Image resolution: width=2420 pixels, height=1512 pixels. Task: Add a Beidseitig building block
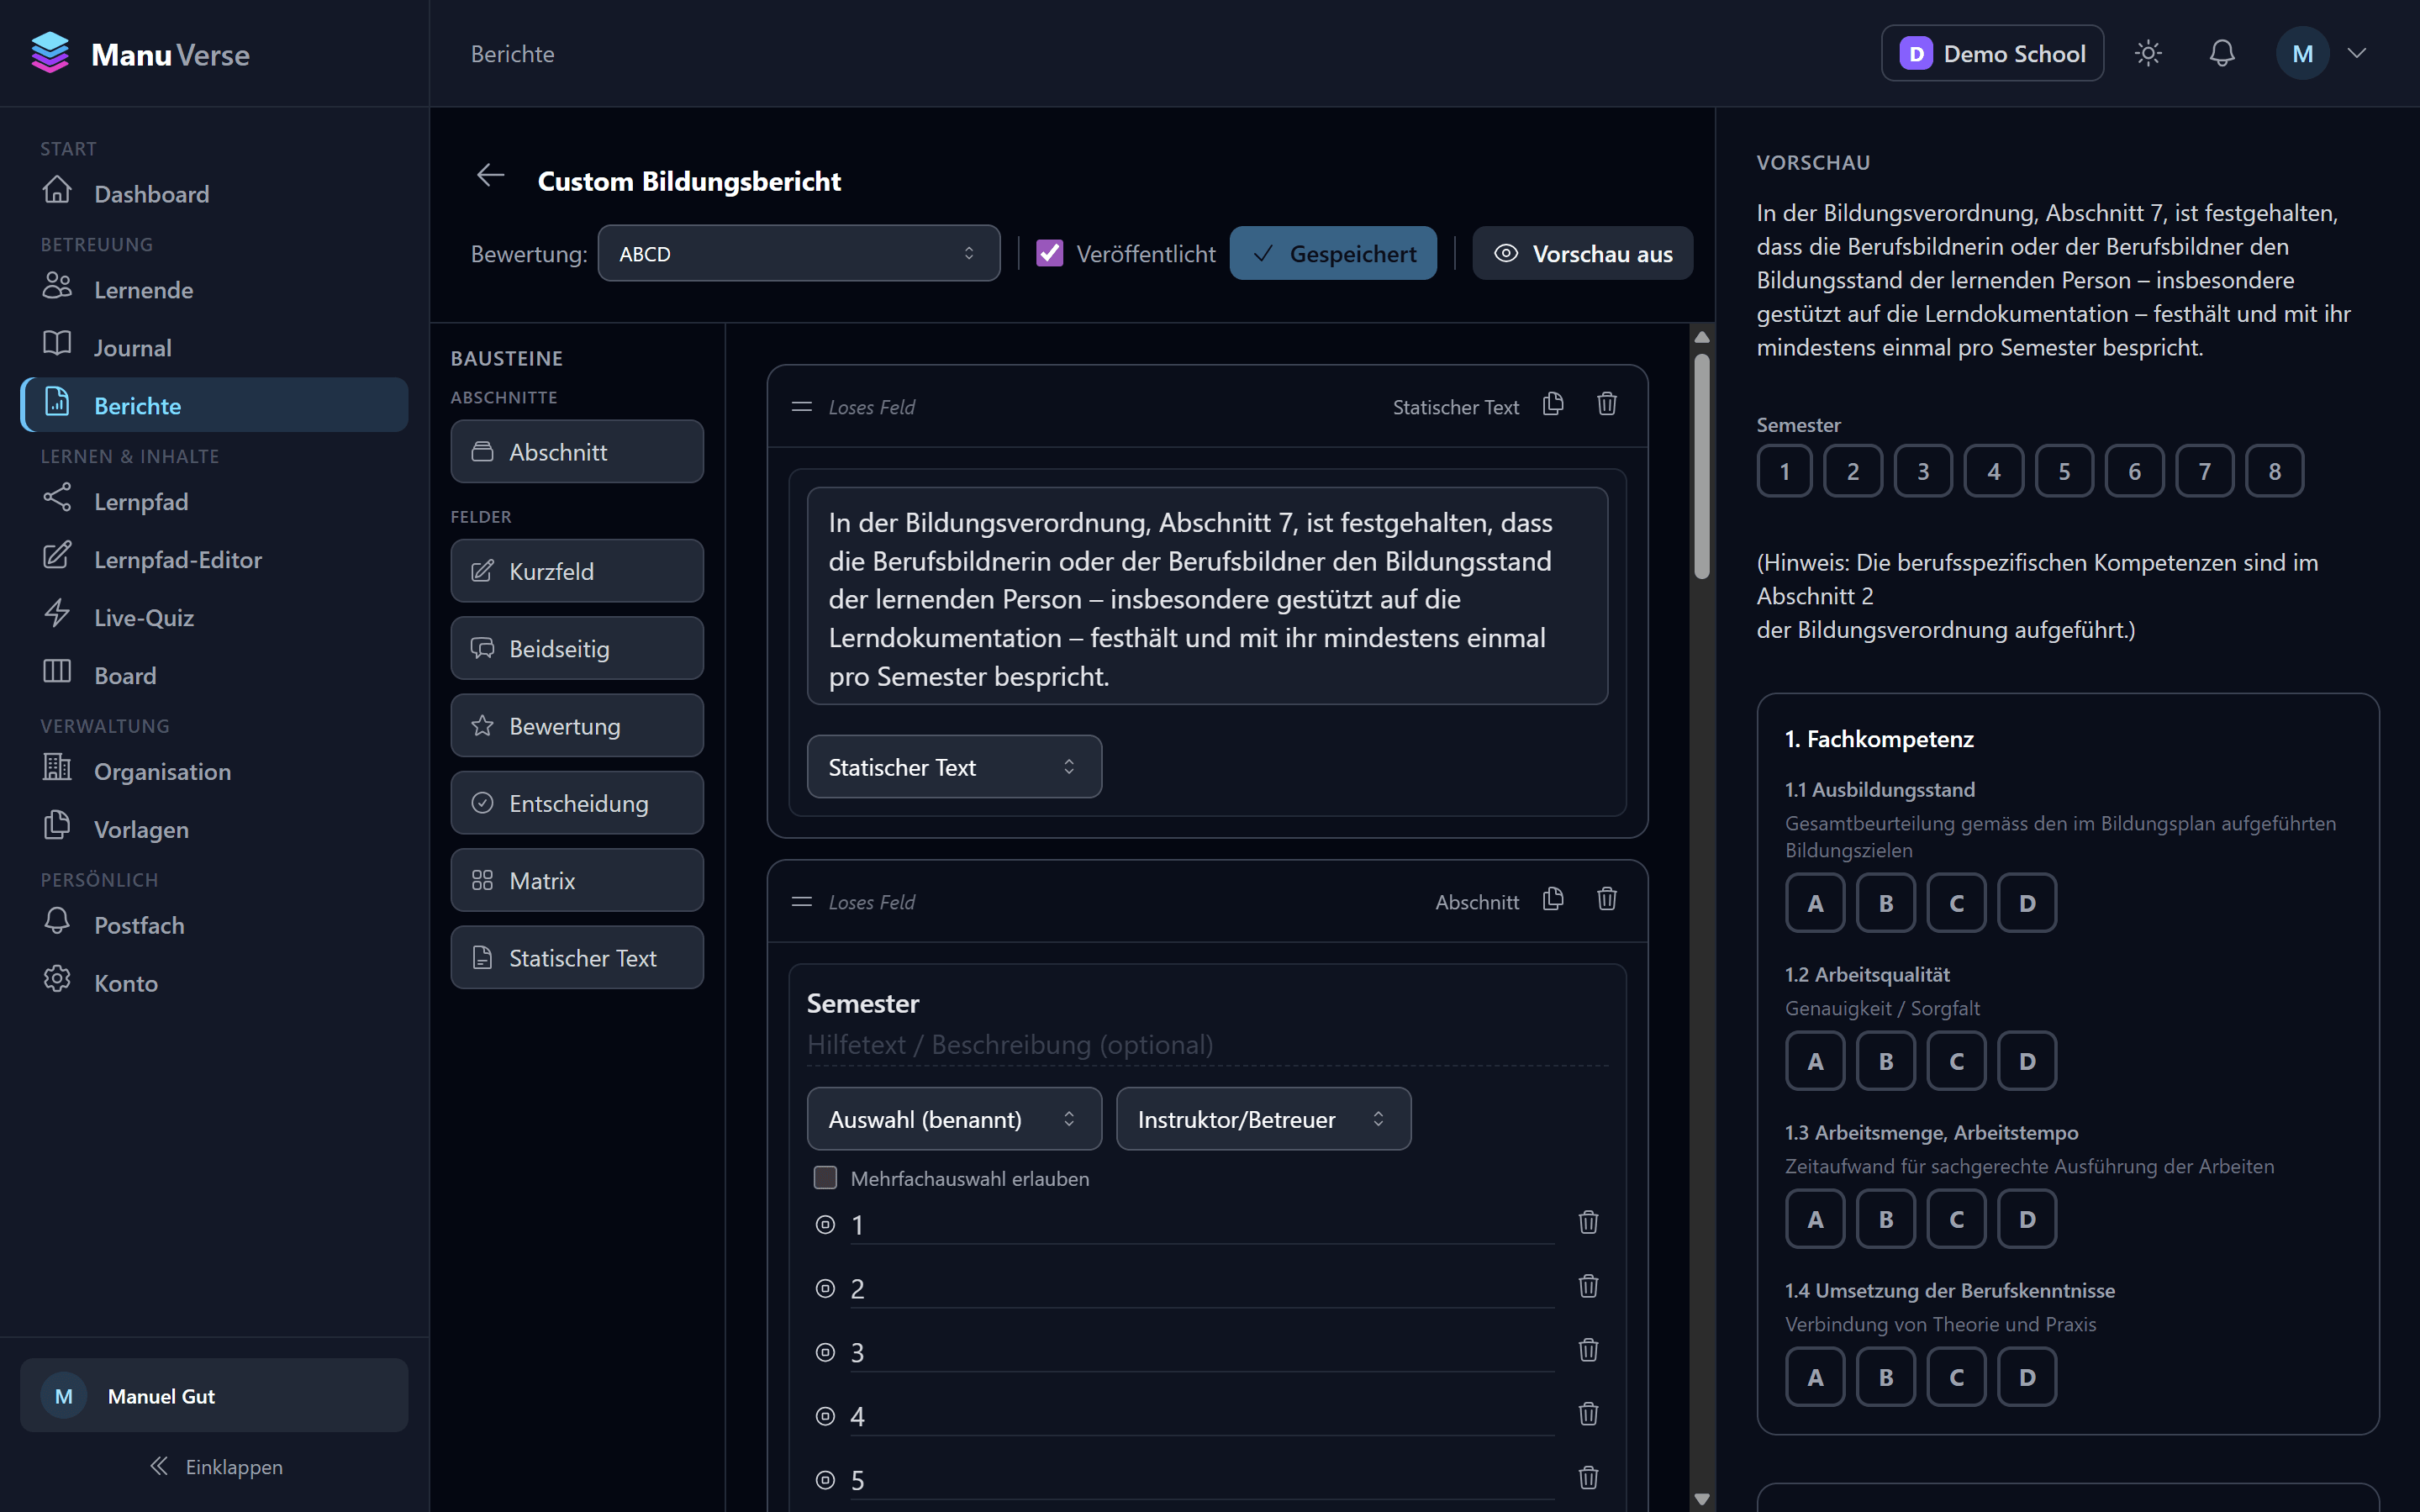[x=577, y=648]
